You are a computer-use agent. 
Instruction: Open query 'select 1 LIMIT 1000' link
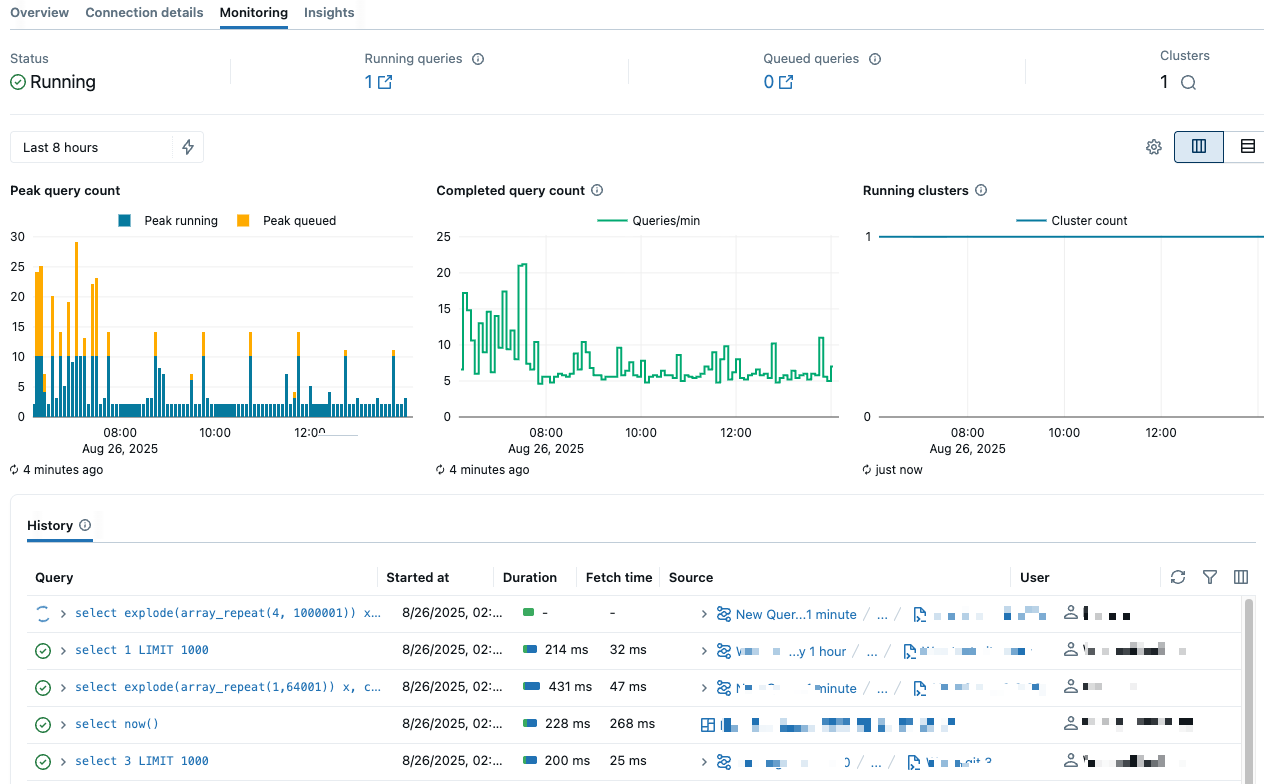(142, 650)
